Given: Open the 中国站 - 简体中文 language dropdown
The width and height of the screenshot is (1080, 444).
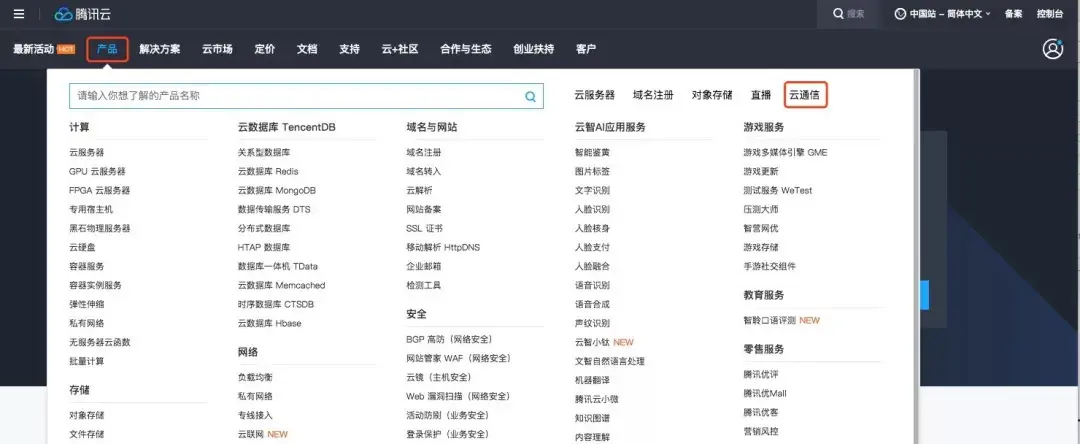Looking at the screenshot, I should (943, 14).
